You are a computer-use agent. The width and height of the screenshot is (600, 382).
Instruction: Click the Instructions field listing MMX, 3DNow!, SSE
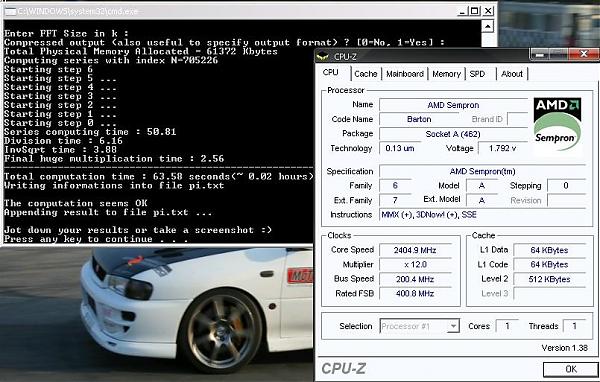pyautogui.click(x=483, y=214)
